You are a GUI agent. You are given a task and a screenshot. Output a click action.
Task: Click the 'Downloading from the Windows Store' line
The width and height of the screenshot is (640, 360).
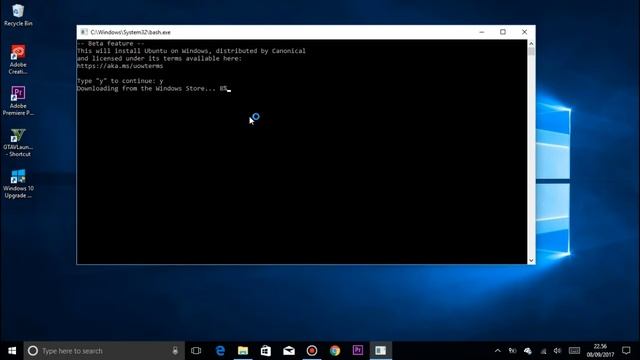pyautogui.click(x=152, y=88)
